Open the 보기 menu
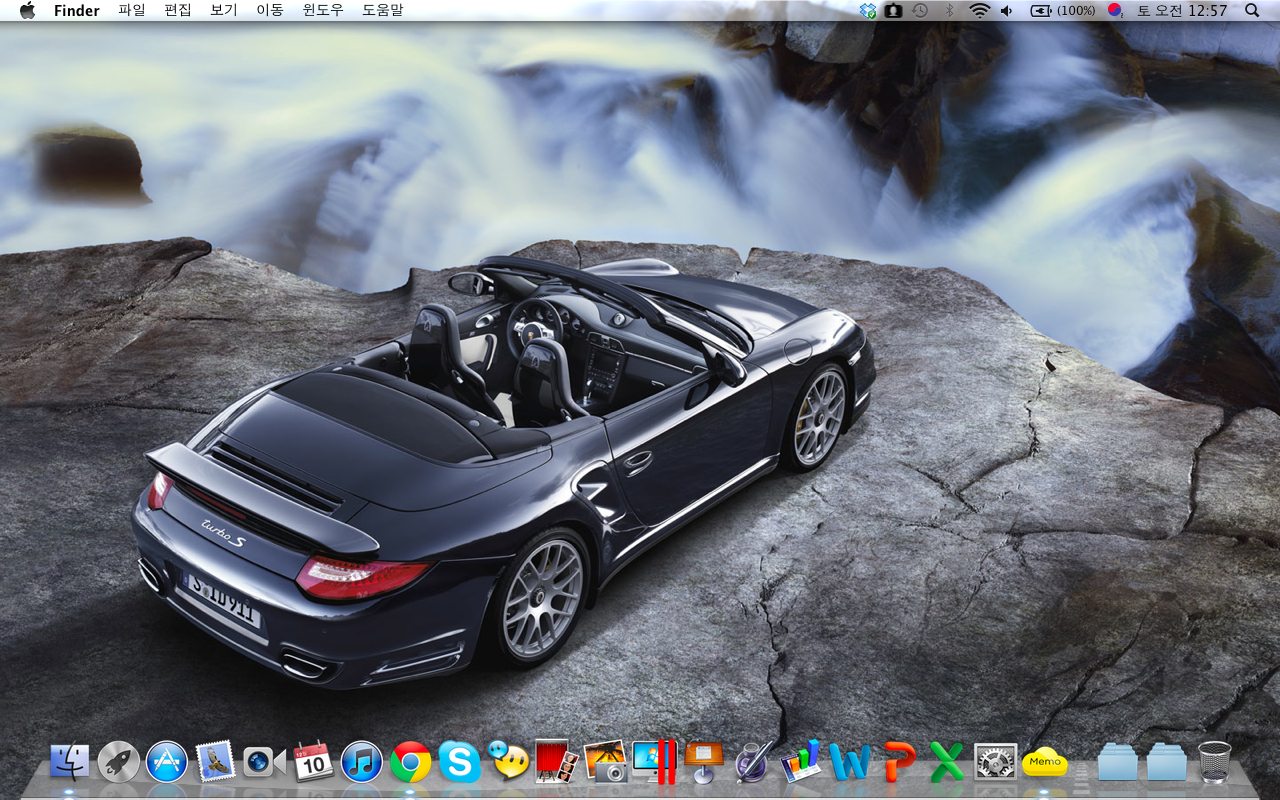This screenshot has height=800, width=1280. (x=224, y=10)
